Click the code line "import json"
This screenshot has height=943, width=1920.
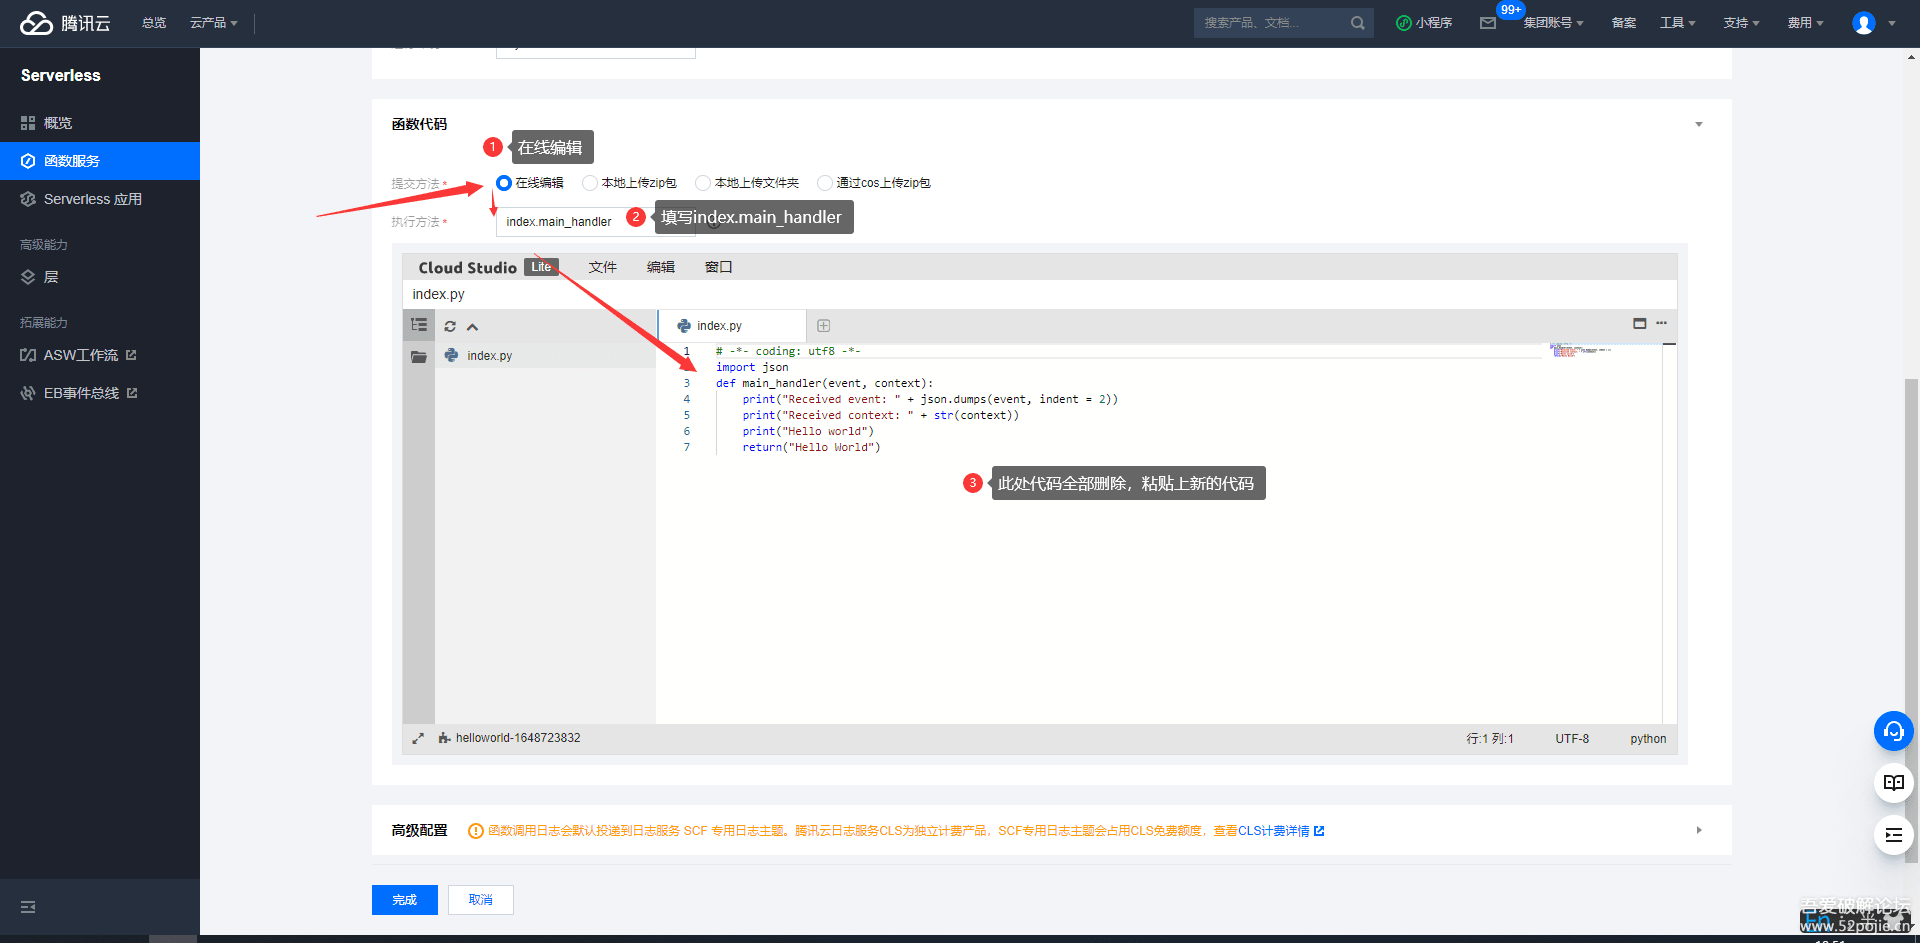point(752,367)
